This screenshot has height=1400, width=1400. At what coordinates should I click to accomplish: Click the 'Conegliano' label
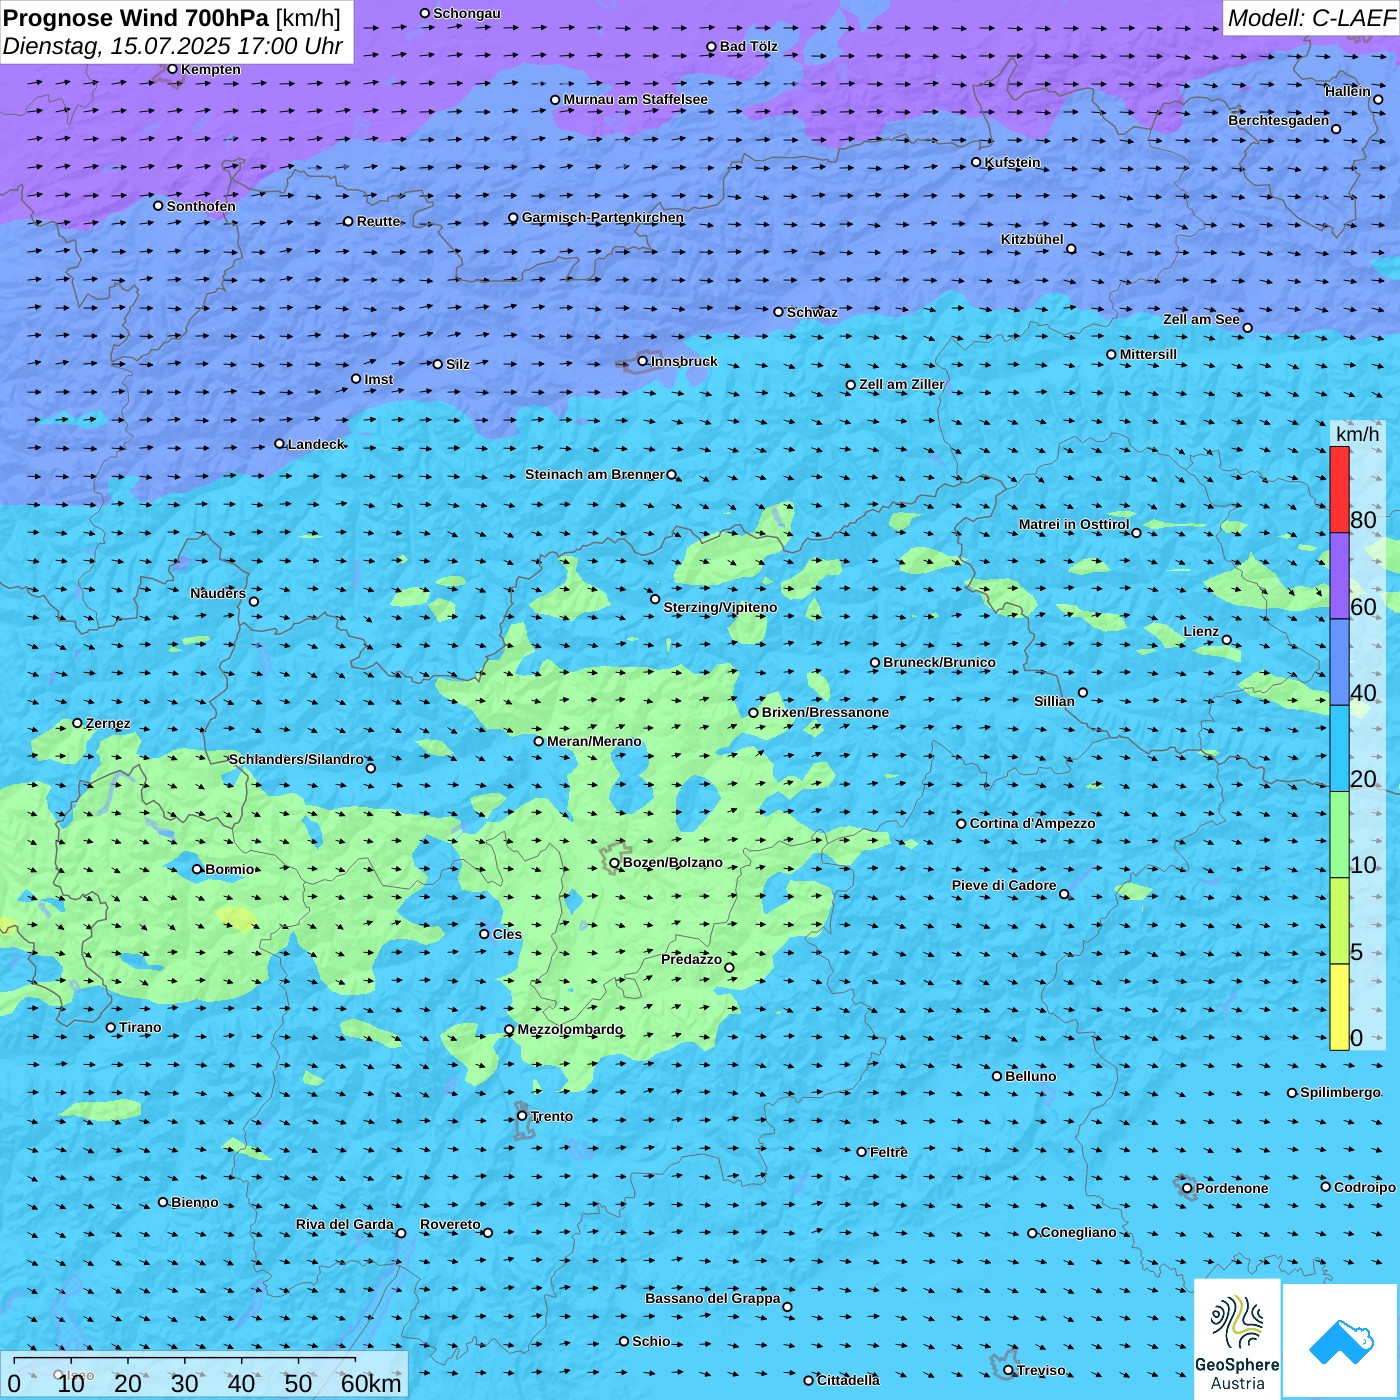click(1078, 1232)
